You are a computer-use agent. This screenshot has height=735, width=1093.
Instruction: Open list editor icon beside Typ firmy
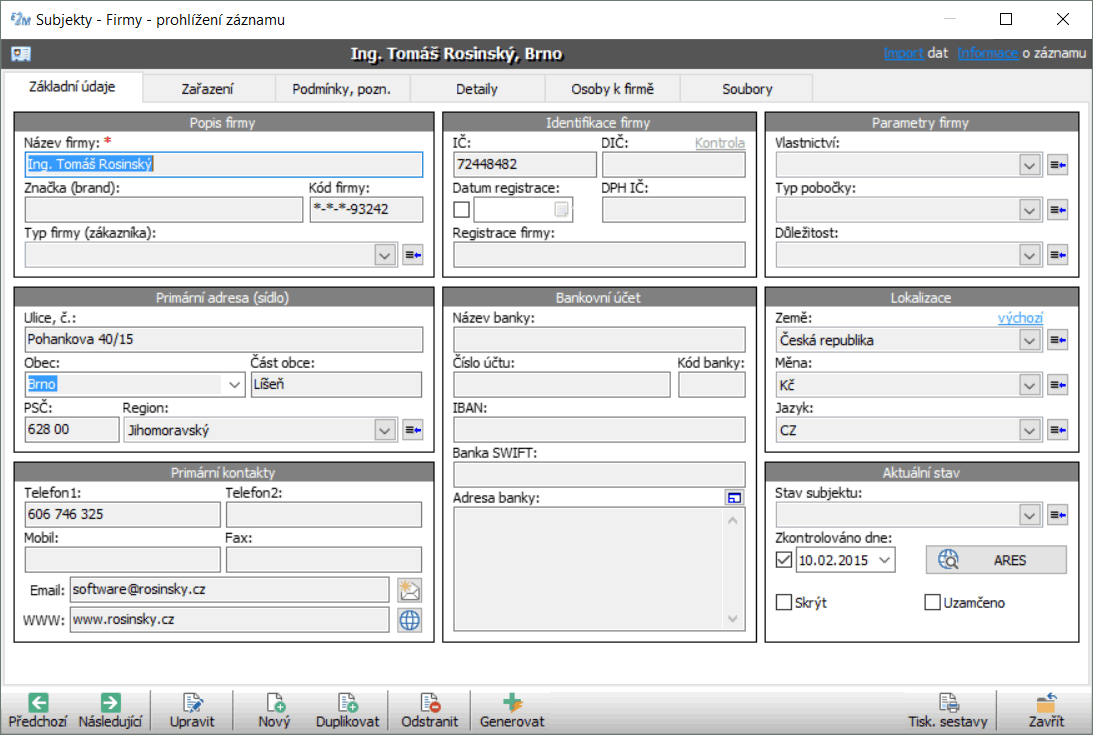[x=413, y=255]
